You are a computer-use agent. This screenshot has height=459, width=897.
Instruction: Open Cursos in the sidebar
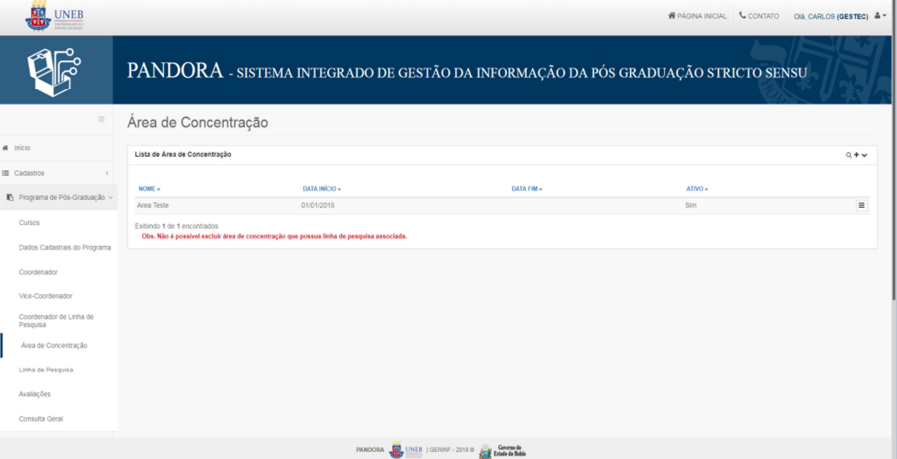(x=29, y=223)
